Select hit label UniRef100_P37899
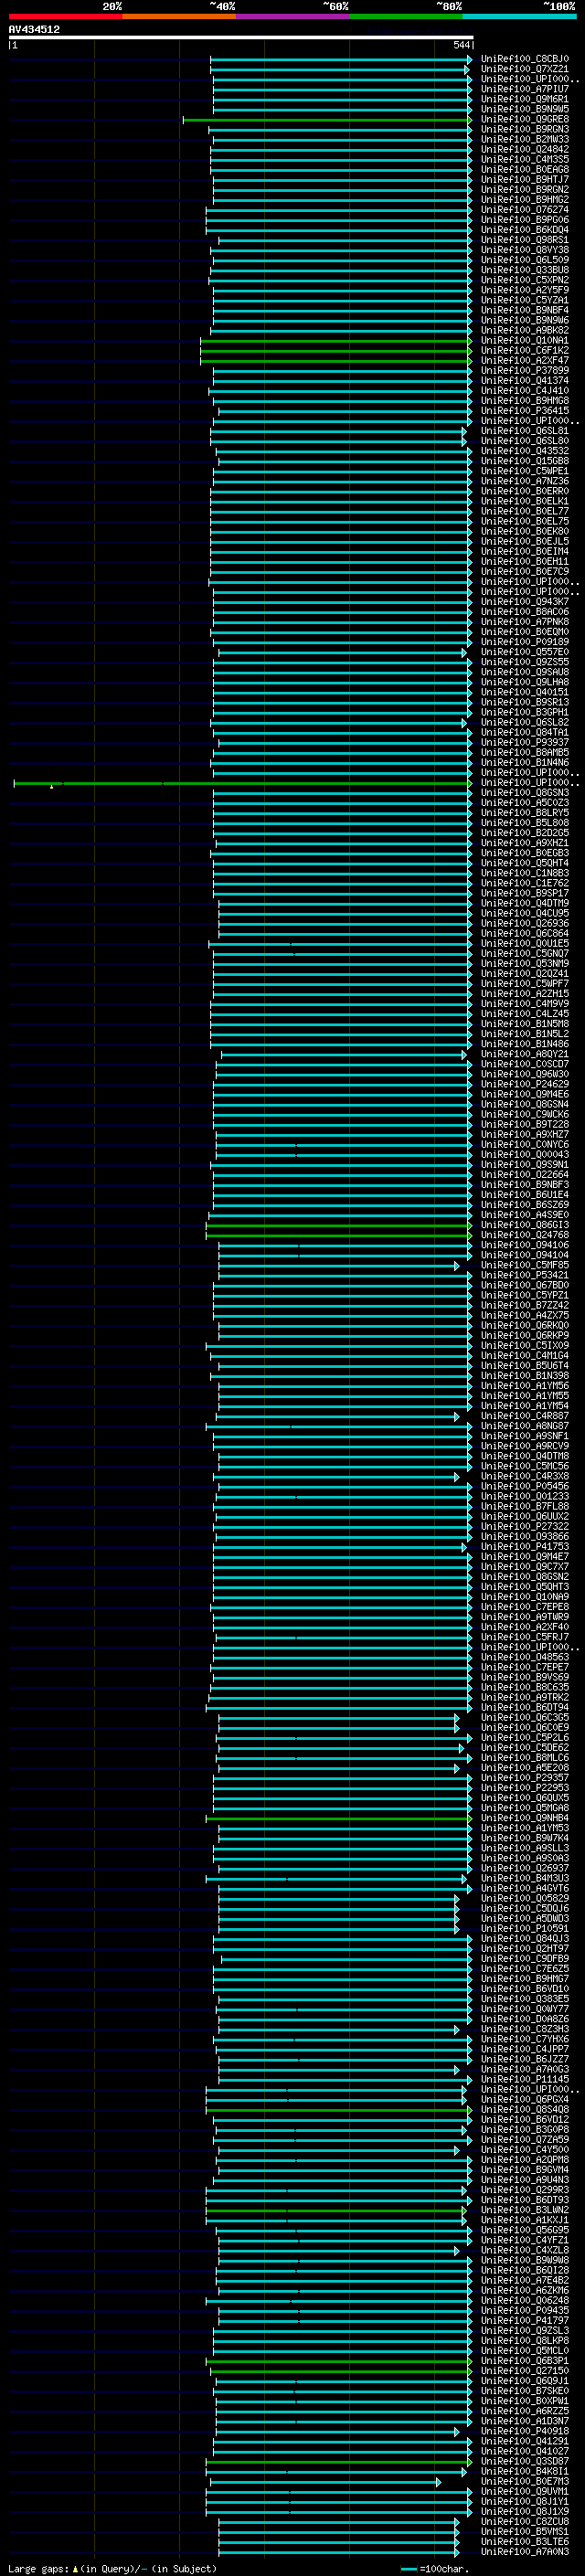The height and width of the screenshot is (2576, 585). click(x=524, y=370)
